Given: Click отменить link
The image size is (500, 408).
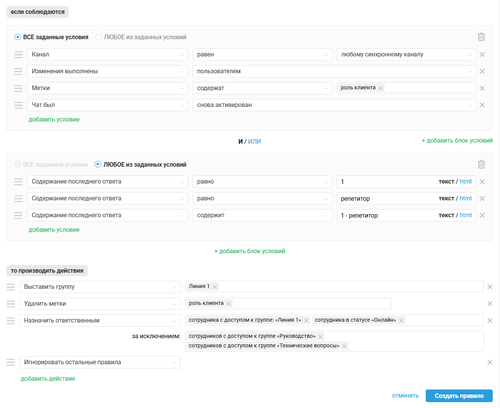Looking at the screenshot, I should coord(405,396).
